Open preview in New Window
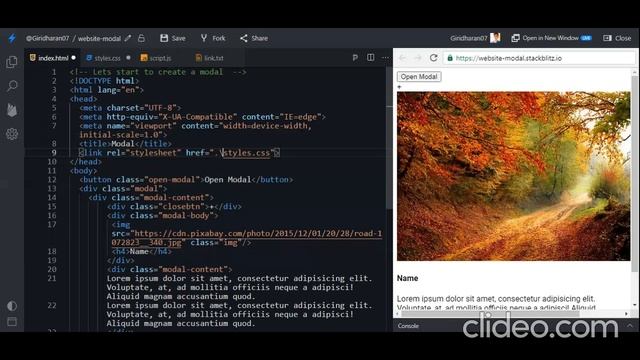This screenshot has height=360, width=640. click(551, 38)
